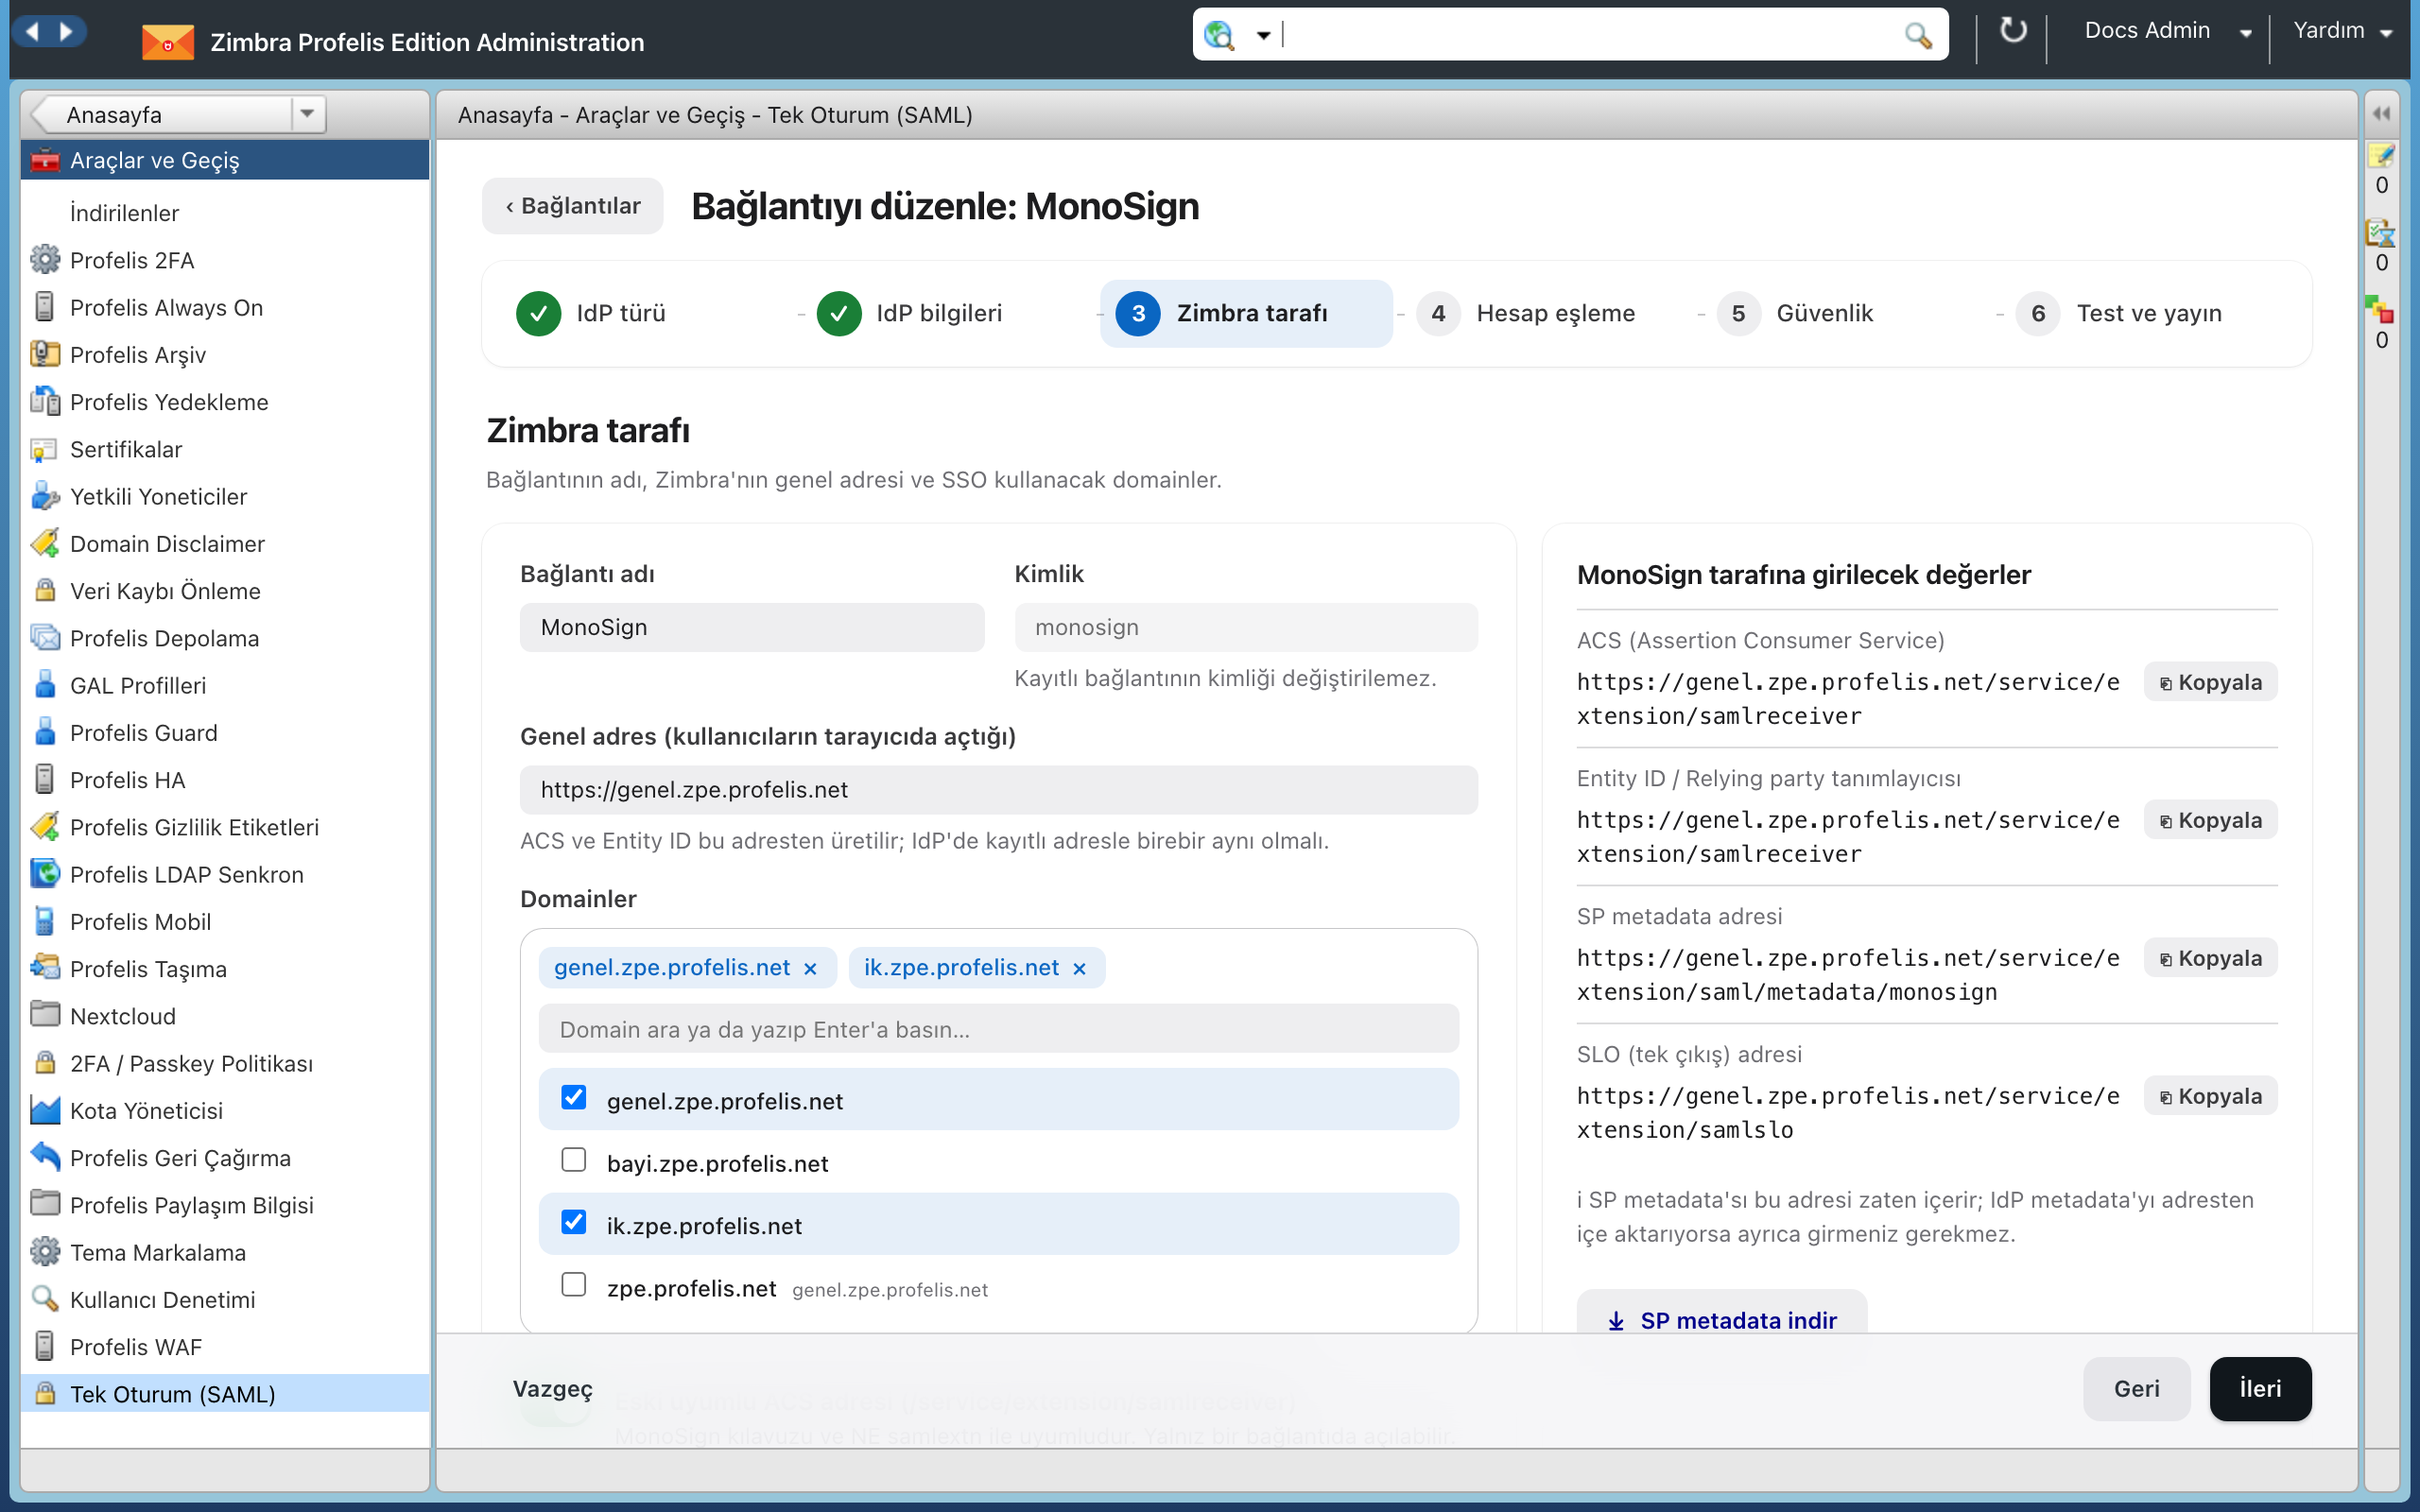Viewport: 2420px width, 1512px height.
Task: Collapse right panel with double-arrow icon
Action: [x=2382, y=113]
